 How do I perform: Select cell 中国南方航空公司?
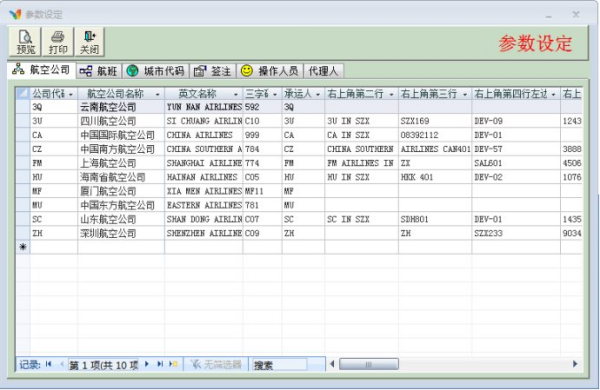click(121, 149)
